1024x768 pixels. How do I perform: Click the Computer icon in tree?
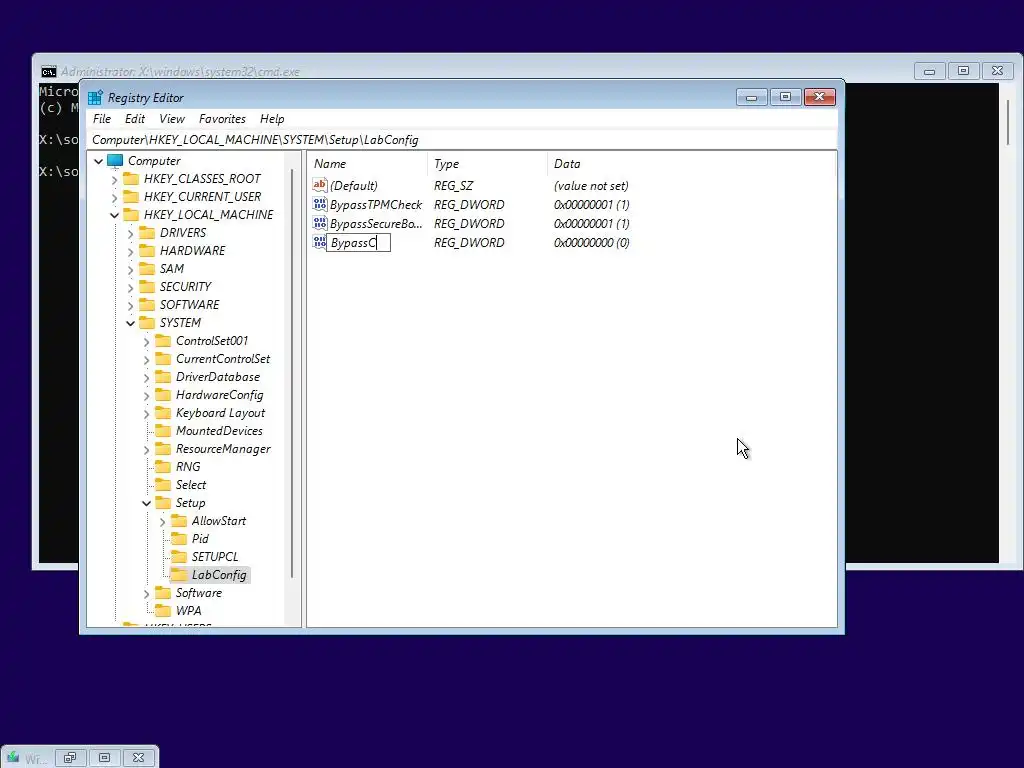115,161
